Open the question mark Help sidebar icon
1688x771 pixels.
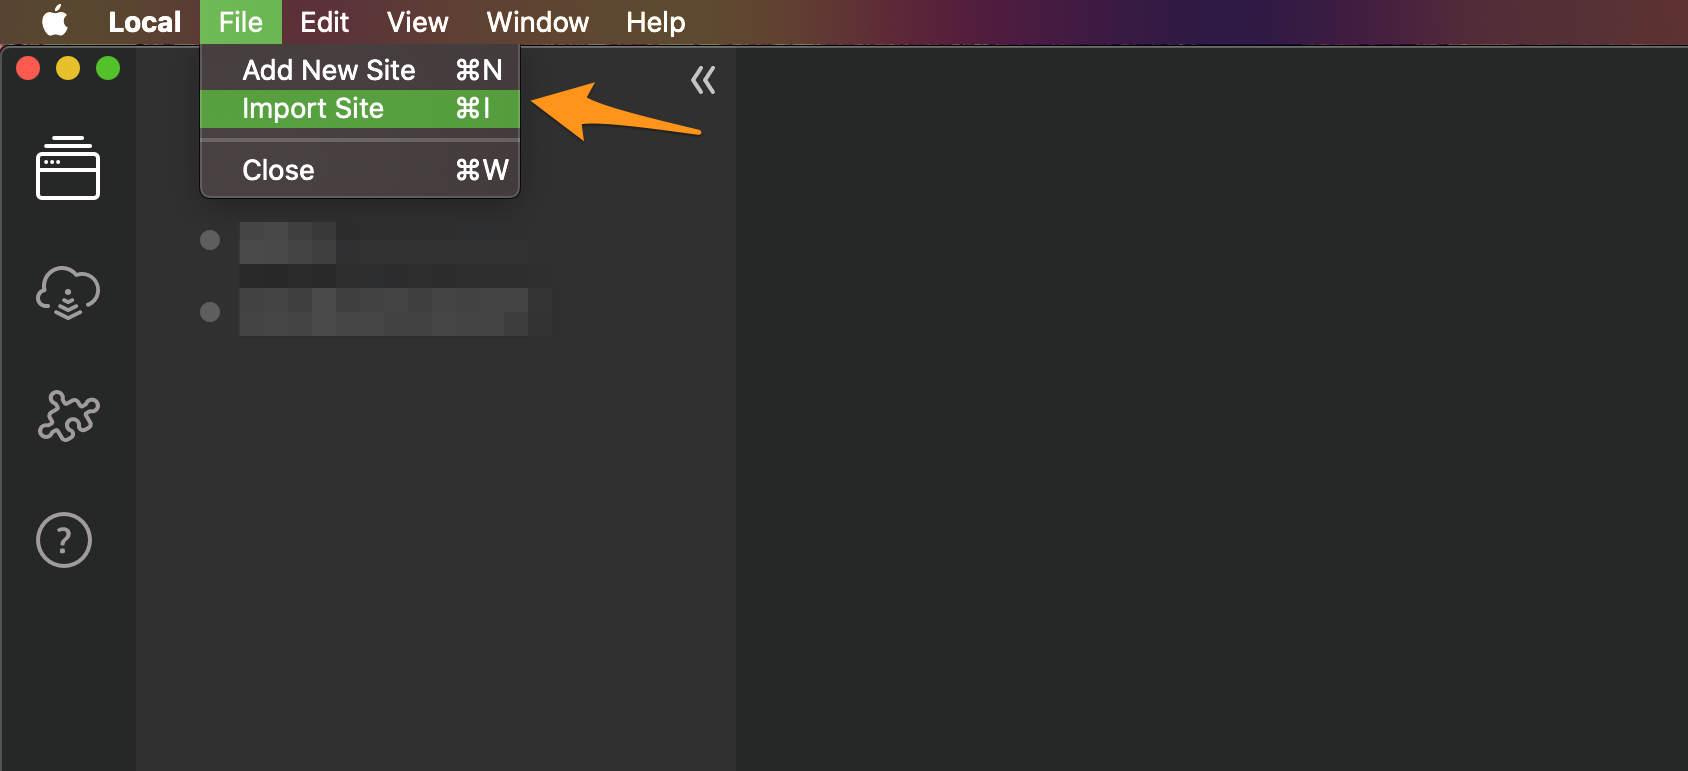point(64,540)
